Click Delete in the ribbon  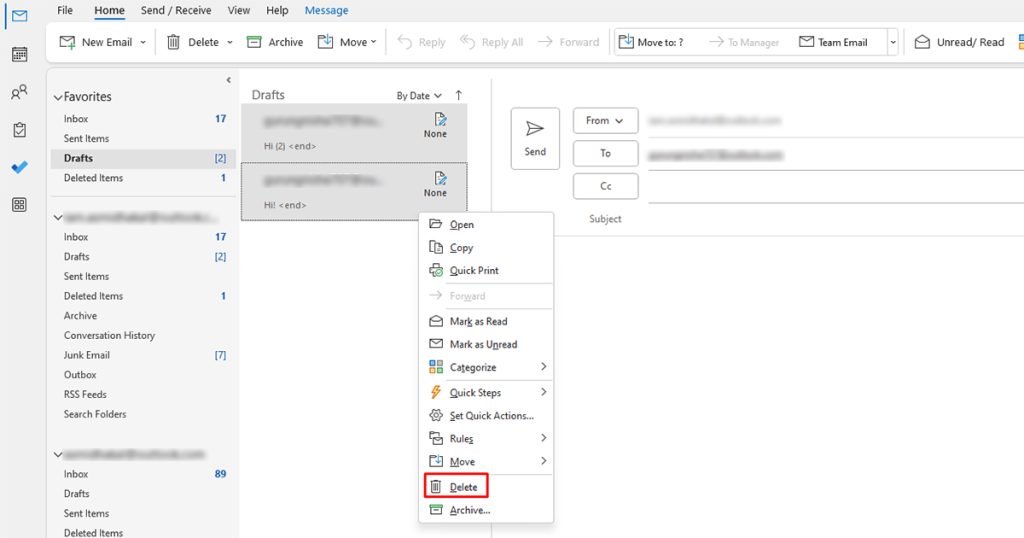coord(193,42)
